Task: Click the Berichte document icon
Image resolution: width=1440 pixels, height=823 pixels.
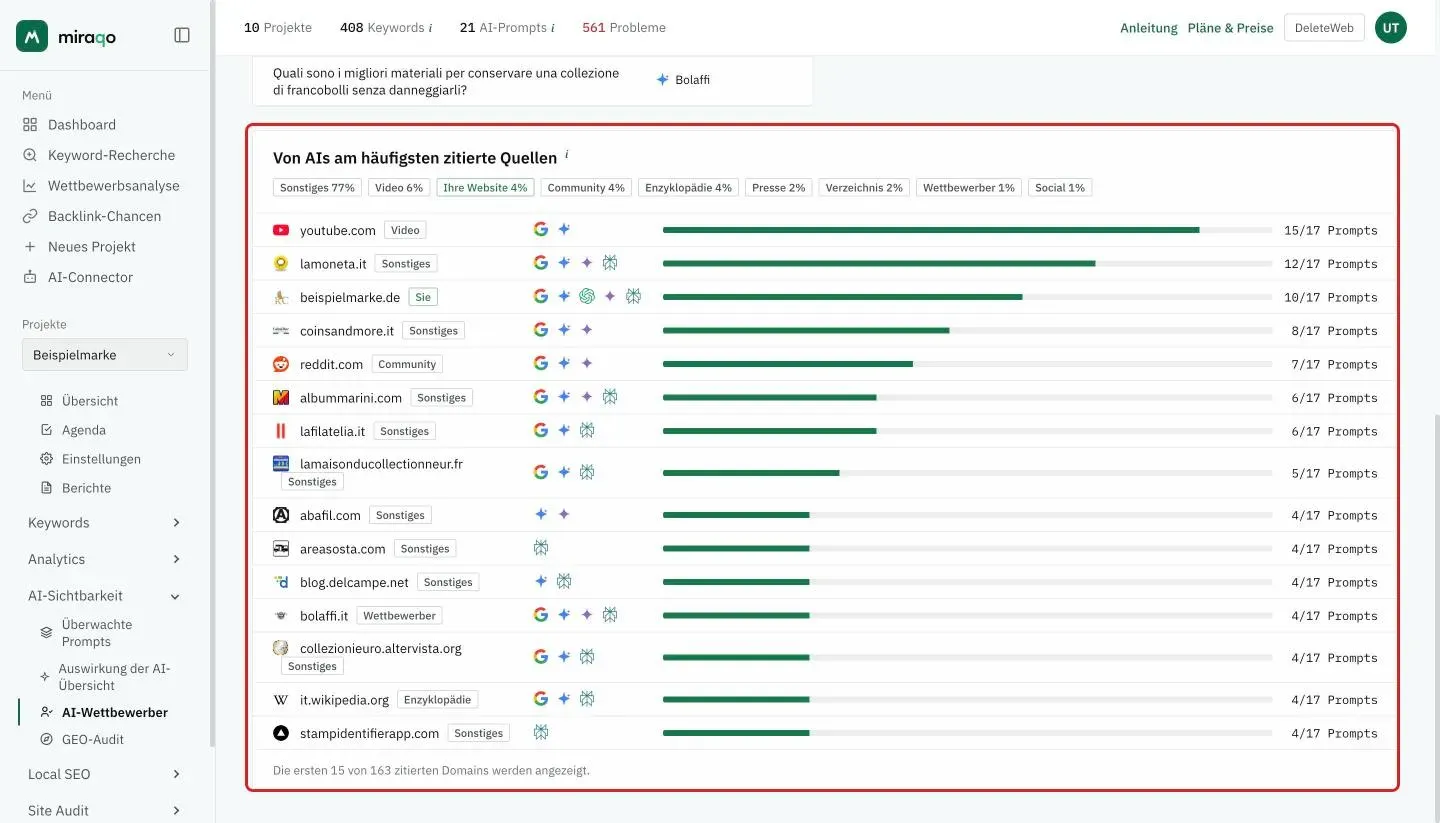Action: pos(46,488)
